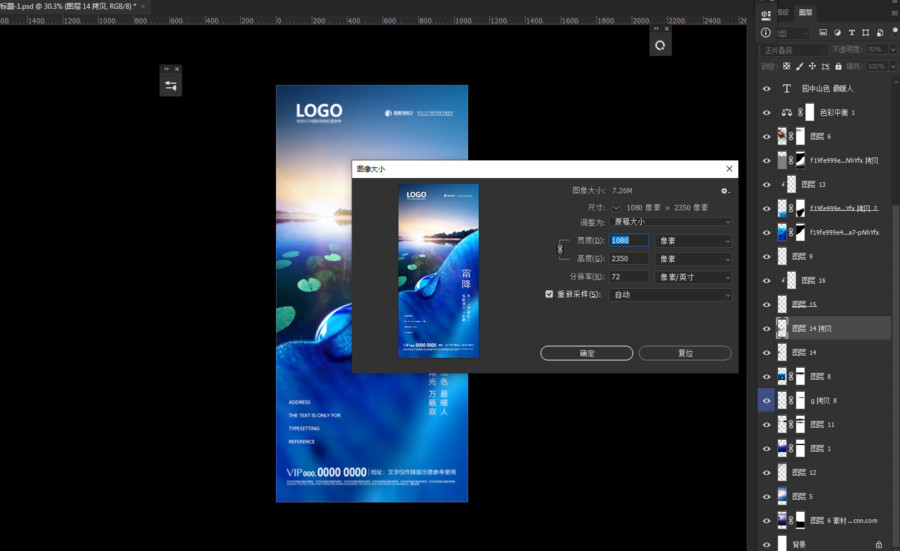
Task: Click the lock image pixels brush icon
Action: click(800, 67)
